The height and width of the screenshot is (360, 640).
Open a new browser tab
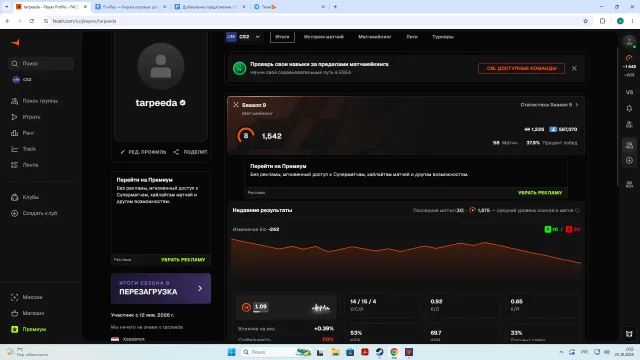coord(335,7)
